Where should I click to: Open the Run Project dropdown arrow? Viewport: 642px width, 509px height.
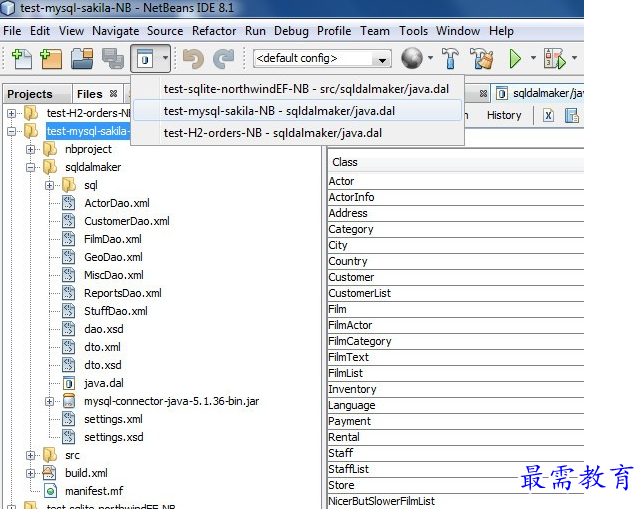click(533, 58)
